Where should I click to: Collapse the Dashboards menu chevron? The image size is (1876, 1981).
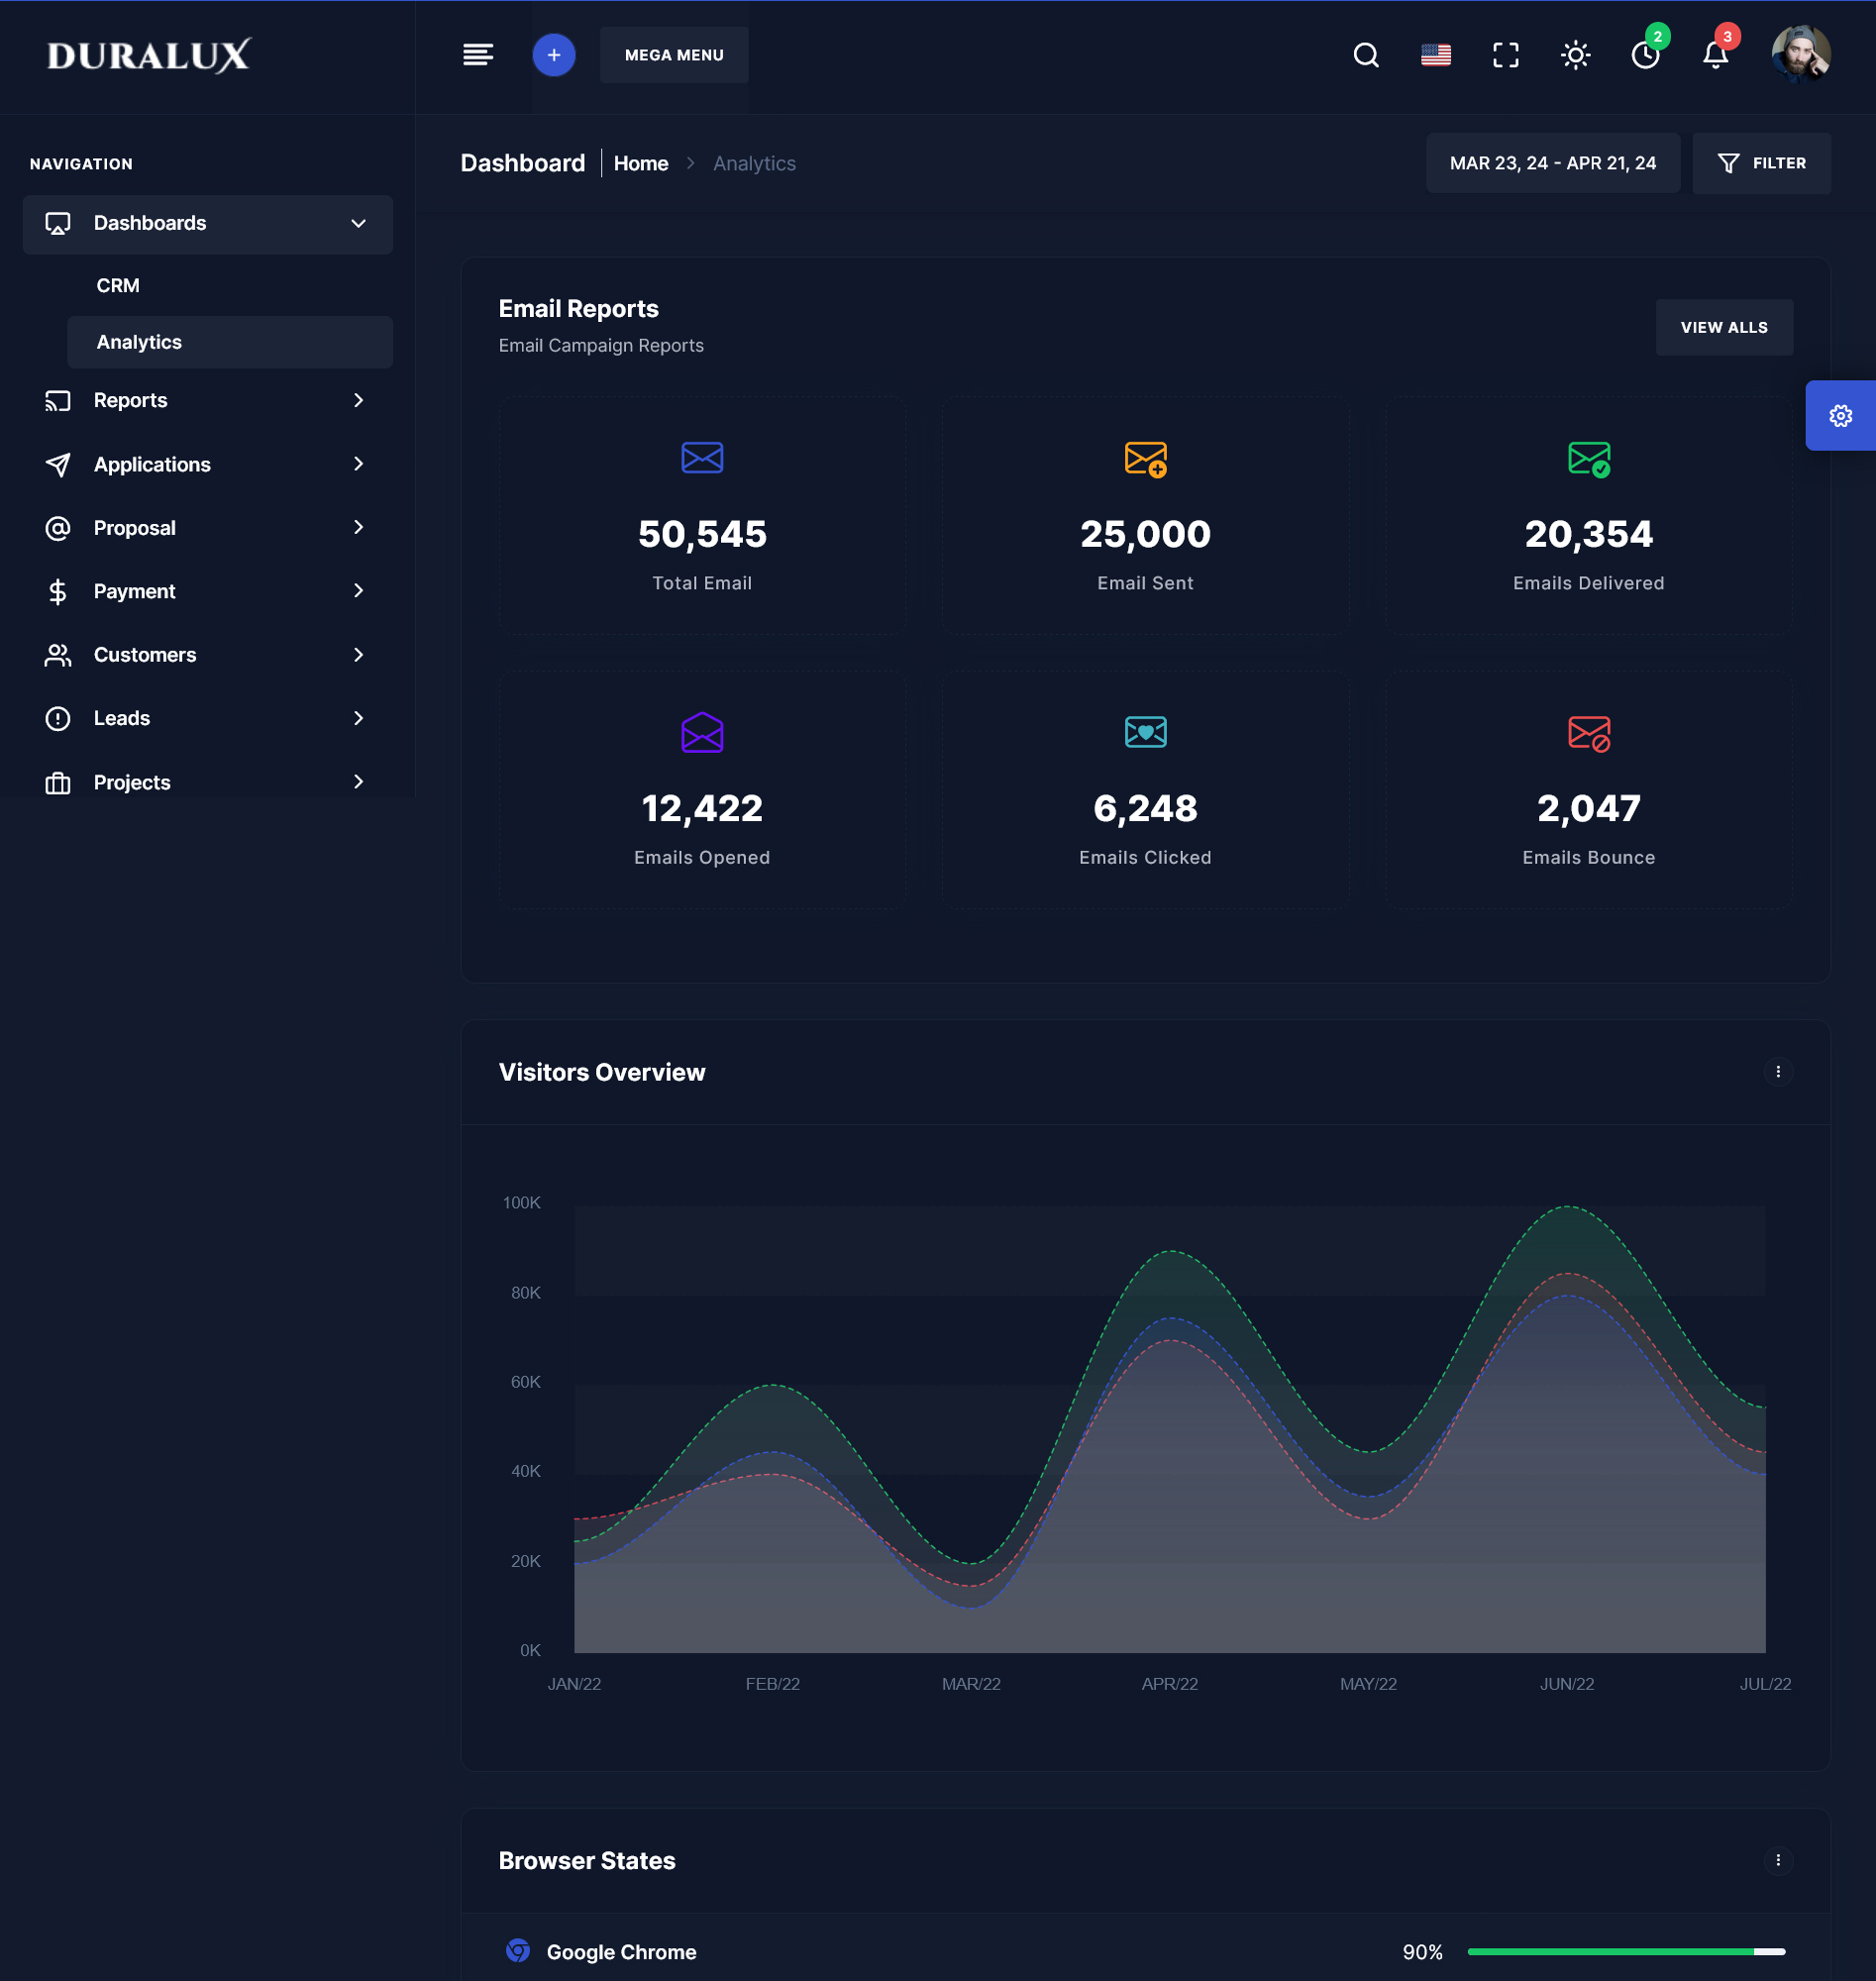pos(359,224)
